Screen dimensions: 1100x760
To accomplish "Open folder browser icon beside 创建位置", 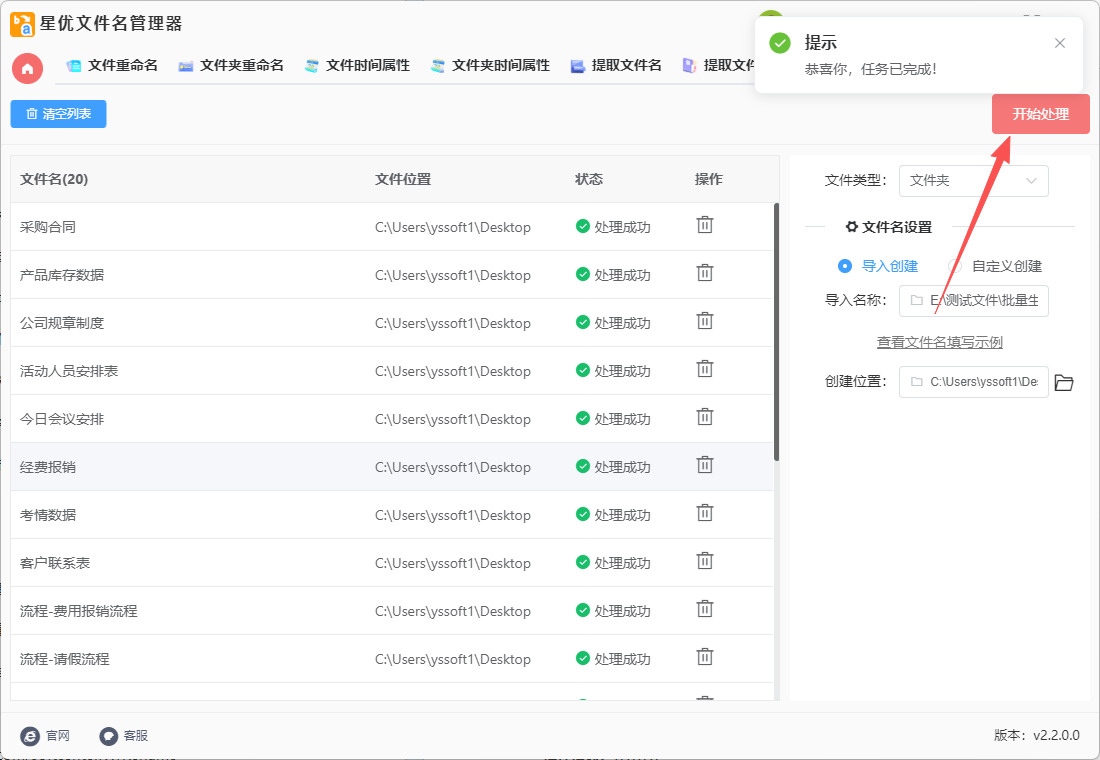I will pos(1064,382).
